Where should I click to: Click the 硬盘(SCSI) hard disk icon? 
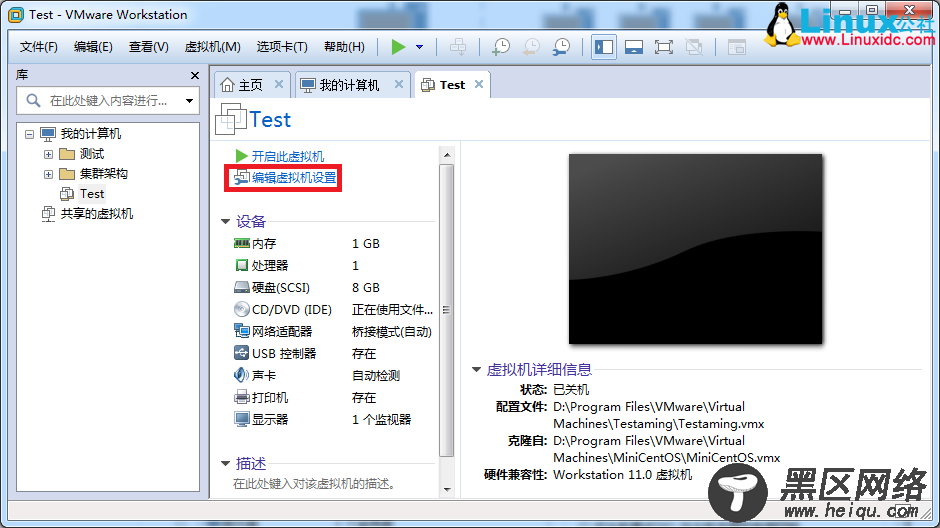click(x=242, y=287)
